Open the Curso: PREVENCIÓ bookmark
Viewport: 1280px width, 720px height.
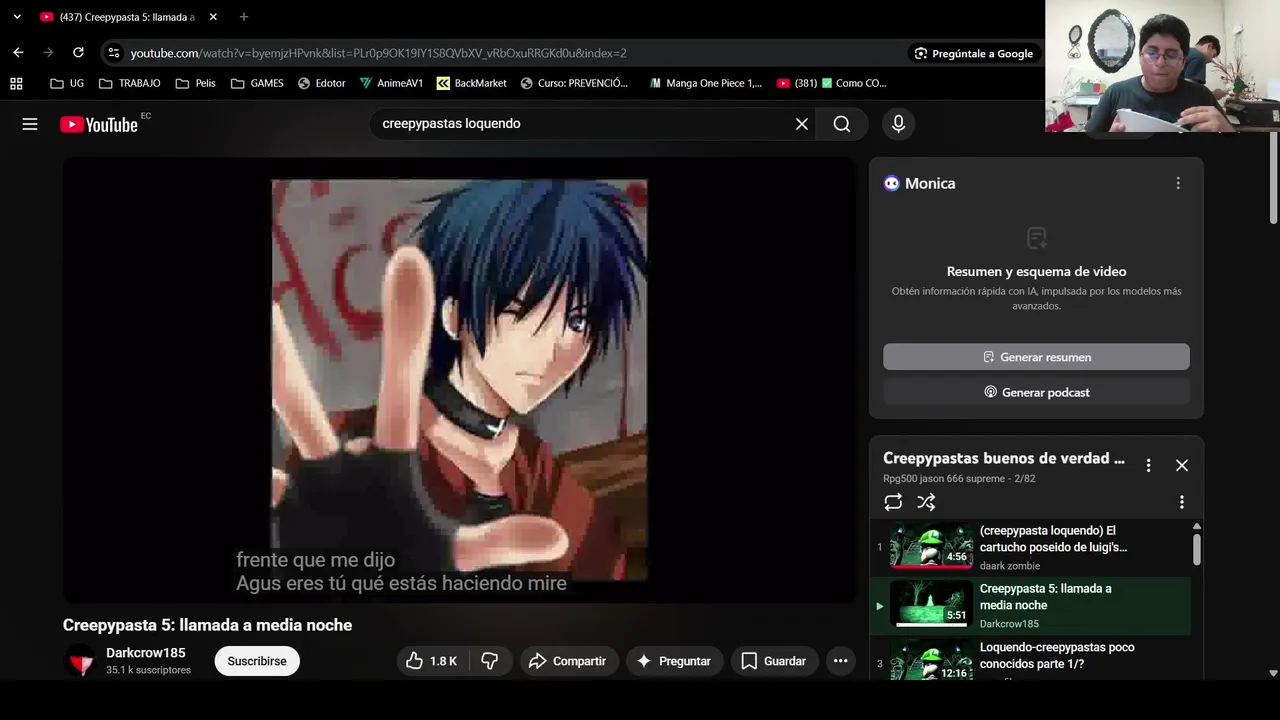pyautogui.click(x=575, y=83)
